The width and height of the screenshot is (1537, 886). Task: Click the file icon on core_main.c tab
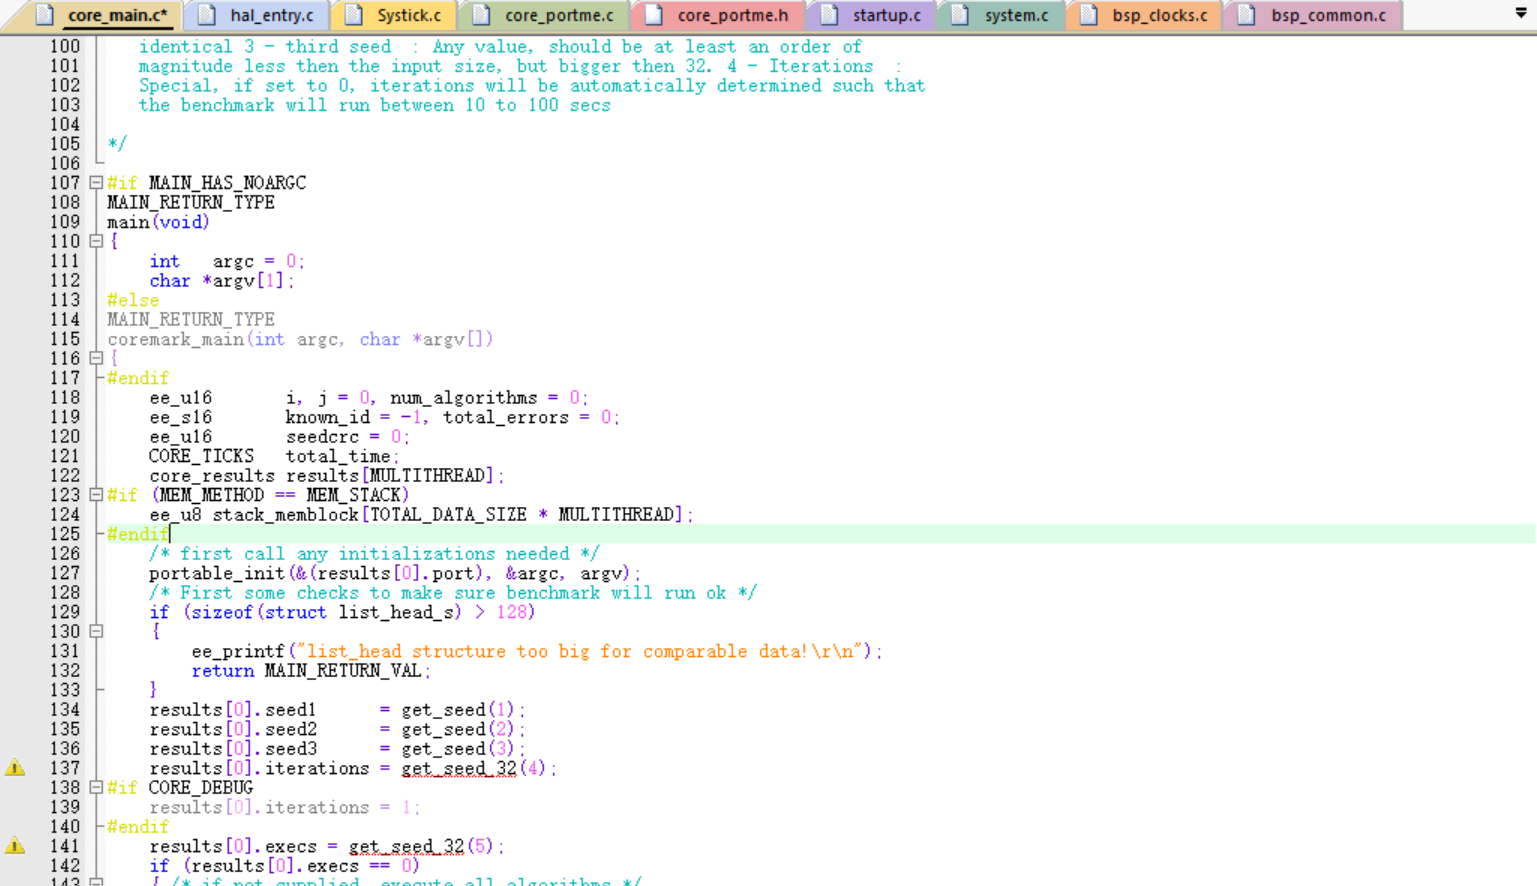[x=44, y=15]
